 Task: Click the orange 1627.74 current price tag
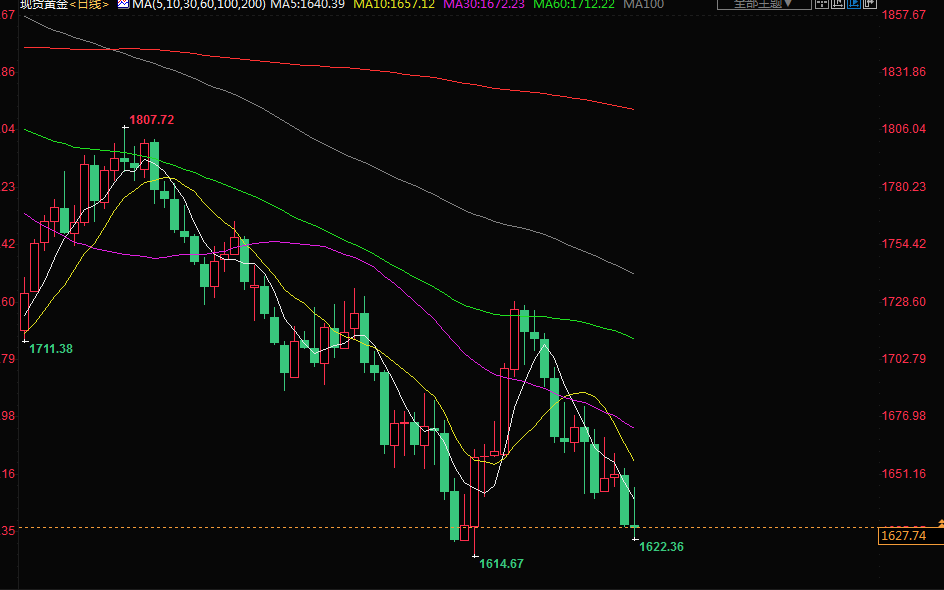[x=901, y=536]
